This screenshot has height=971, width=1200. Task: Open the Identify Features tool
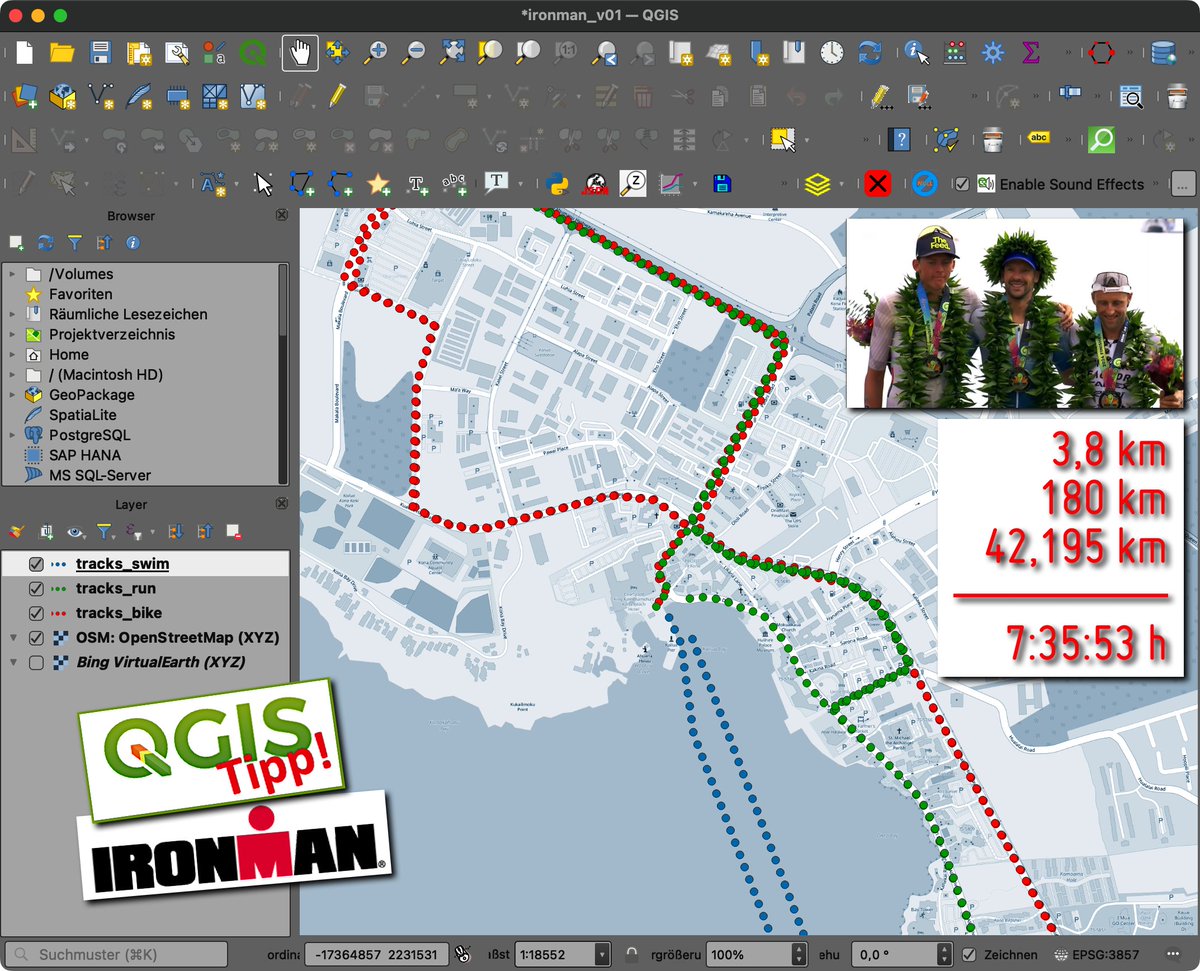pos(913,52)
